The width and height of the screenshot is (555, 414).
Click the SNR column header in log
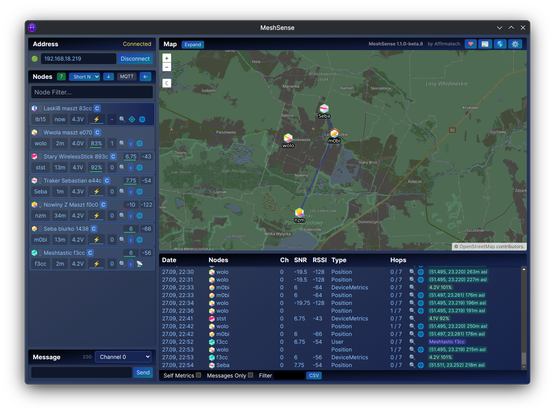(x=301, y=260)
